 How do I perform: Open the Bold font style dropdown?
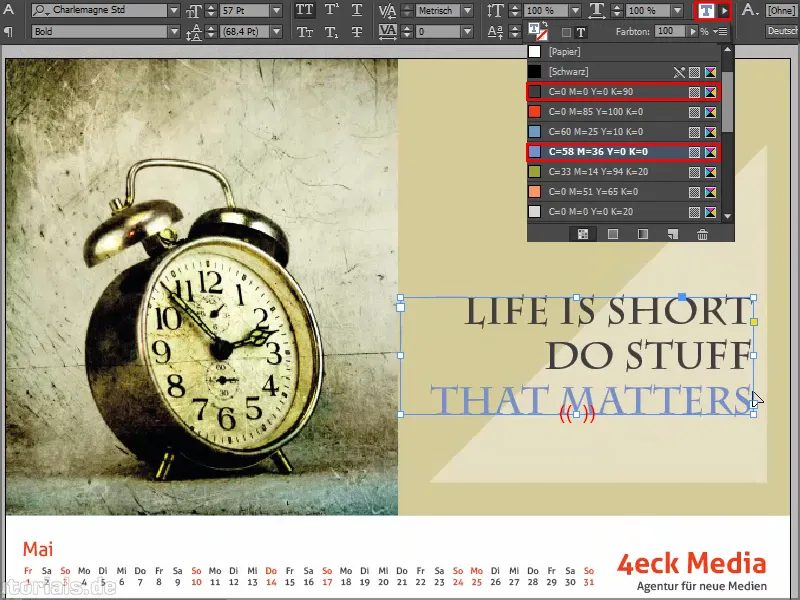click(x=174, y=32)
